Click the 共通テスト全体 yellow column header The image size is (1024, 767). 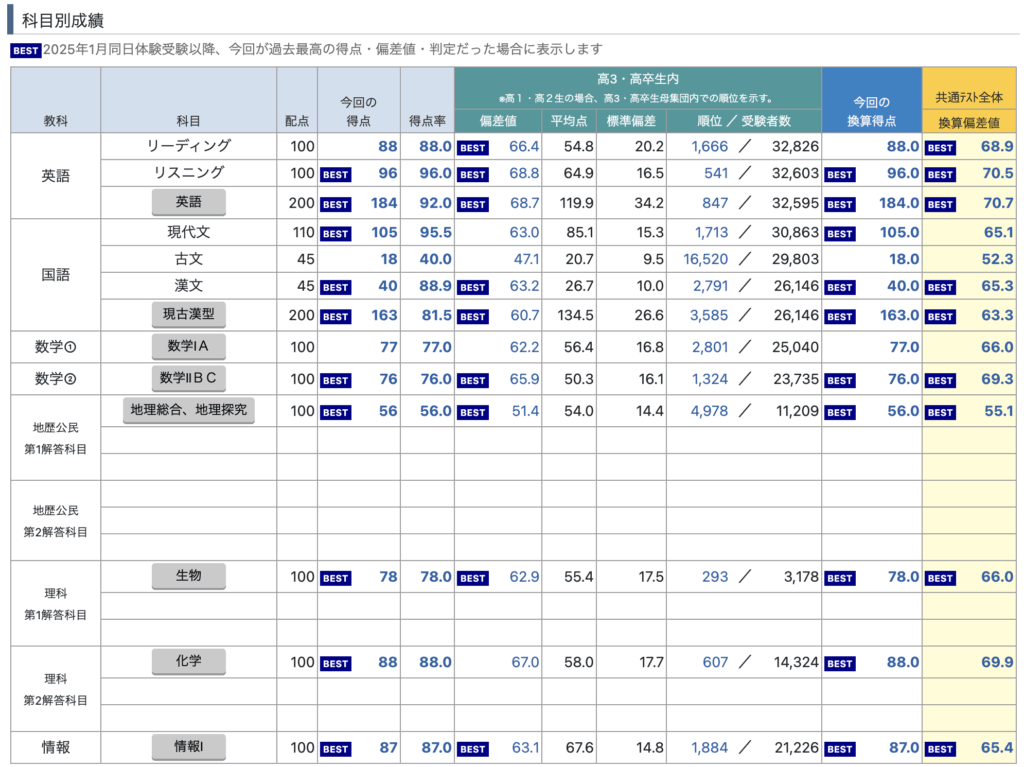[x=969, y=98]
